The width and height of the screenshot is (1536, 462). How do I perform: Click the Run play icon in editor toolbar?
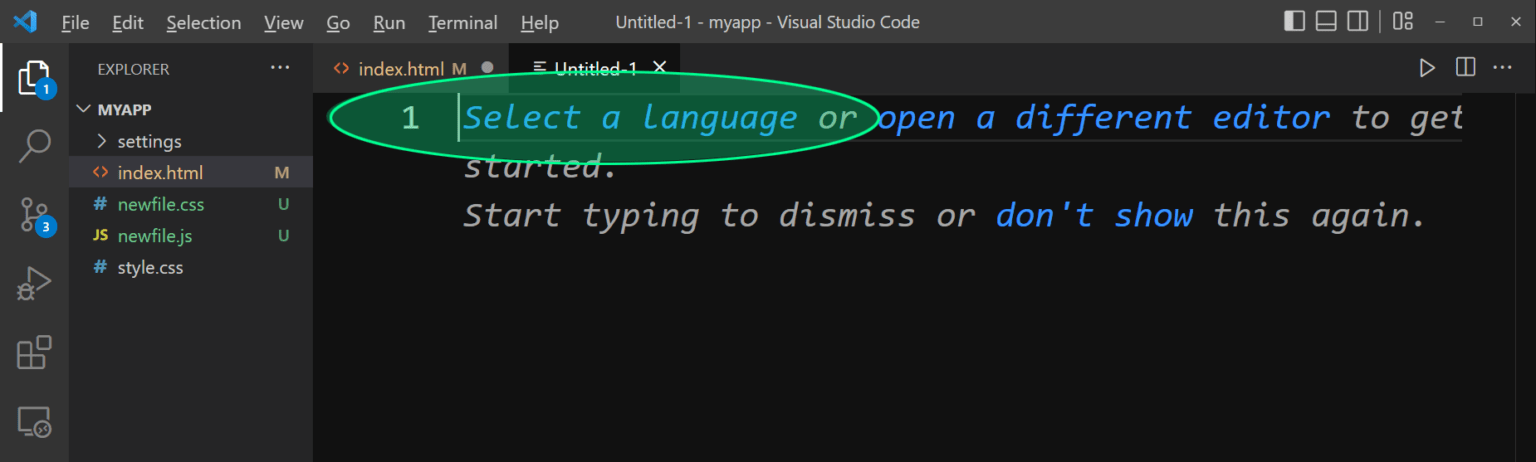click(1427, 68)
